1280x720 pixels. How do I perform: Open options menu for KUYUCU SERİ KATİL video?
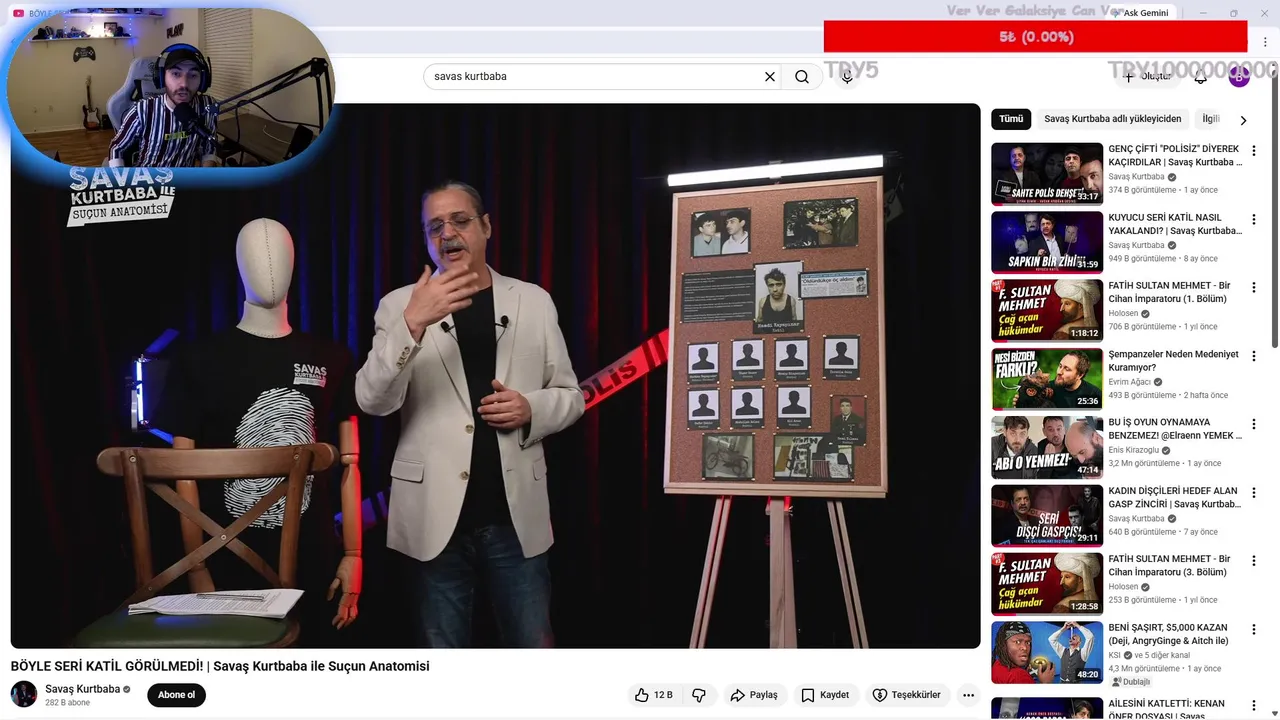tap(1254, 219)
